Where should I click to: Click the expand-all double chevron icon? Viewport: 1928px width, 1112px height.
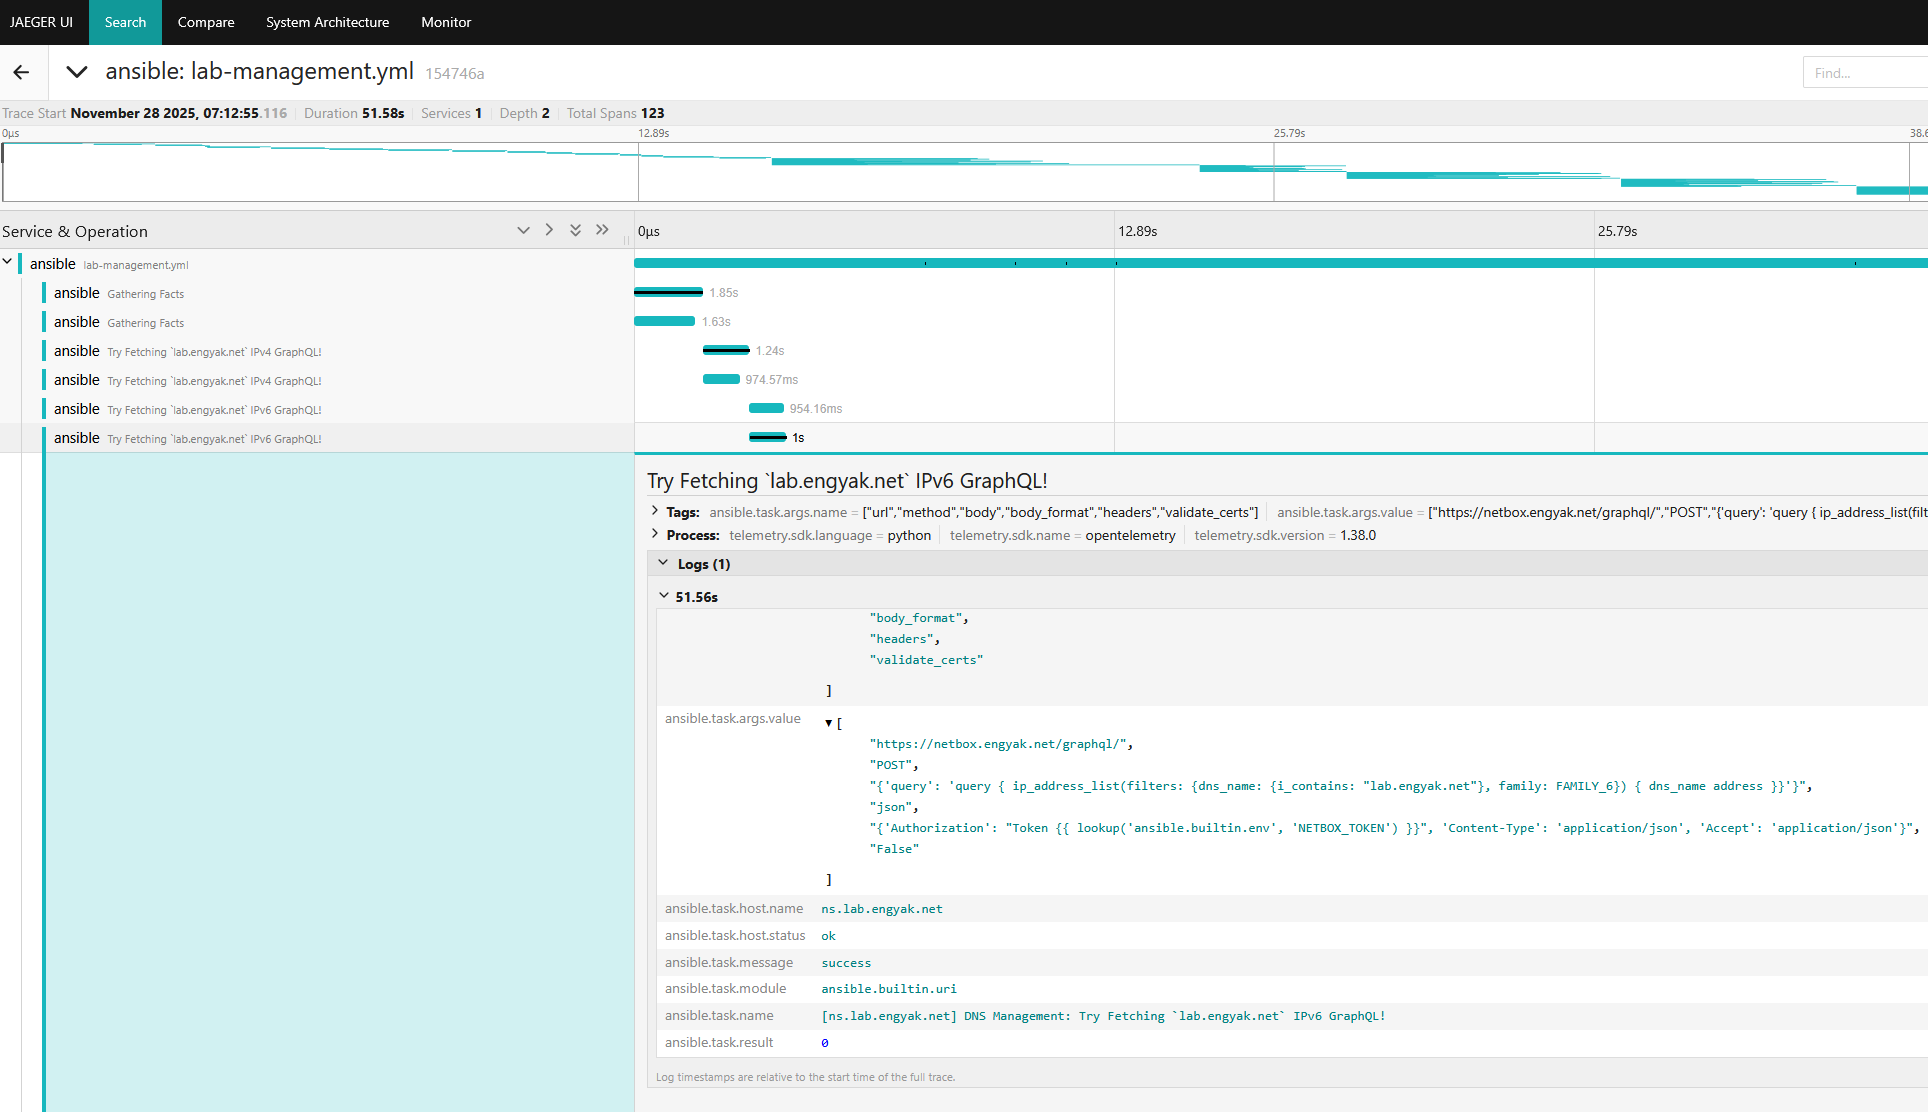point(602,230)
